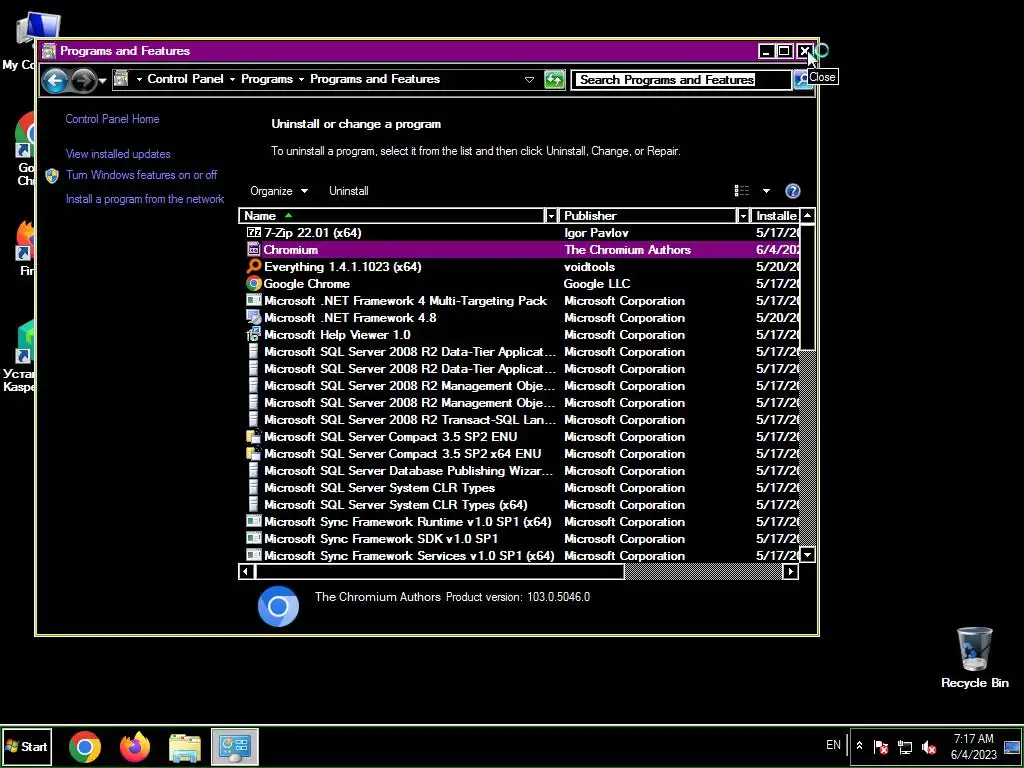Open File Explorer from the taskbar

(185, 747)
